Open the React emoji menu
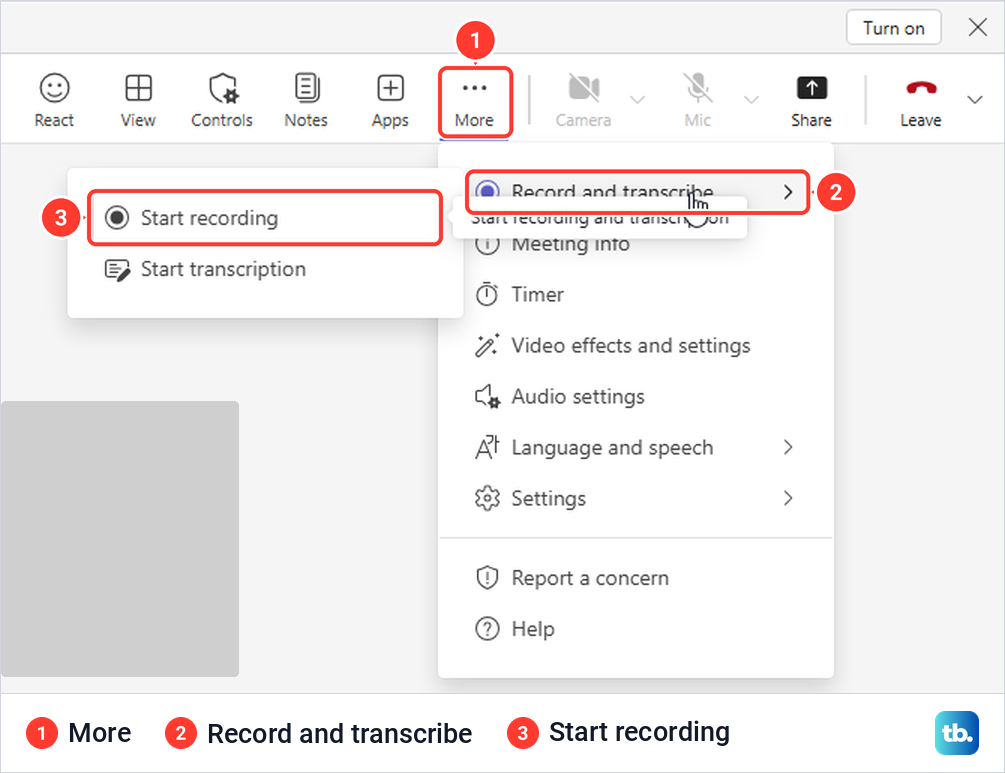 pyautogui.click(x=54, y=100)
